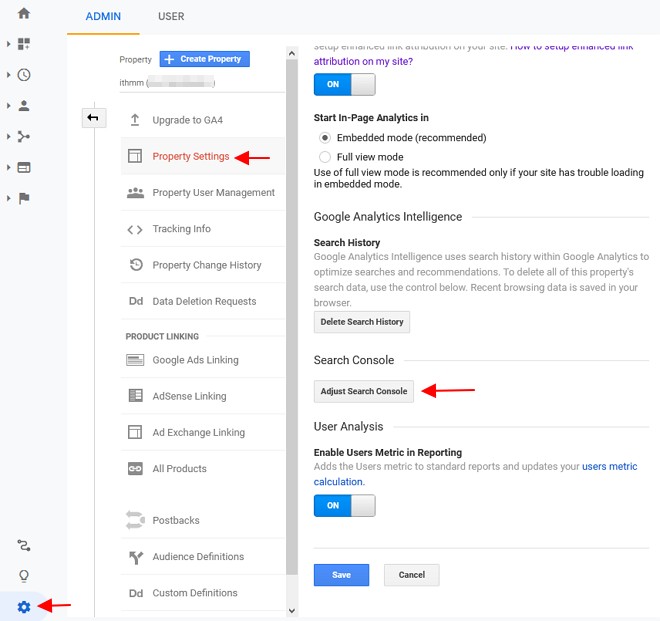Image resolution: width=660 pixels, height=621 pixels.
Task: Expand the Conversions section arrow
Action: [x=8, y=198]
